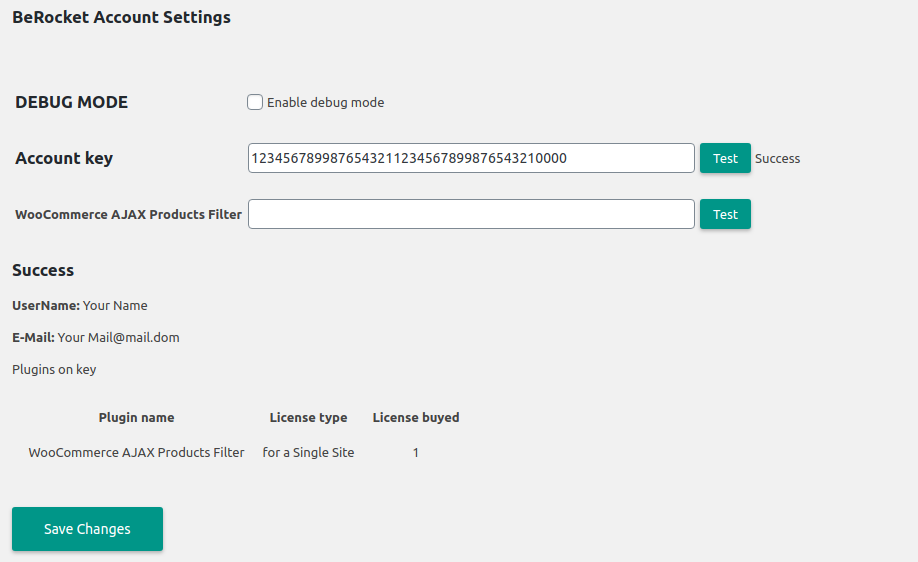Click into the Account key input field
The image size is (918, 562).
tap(470, 158)
